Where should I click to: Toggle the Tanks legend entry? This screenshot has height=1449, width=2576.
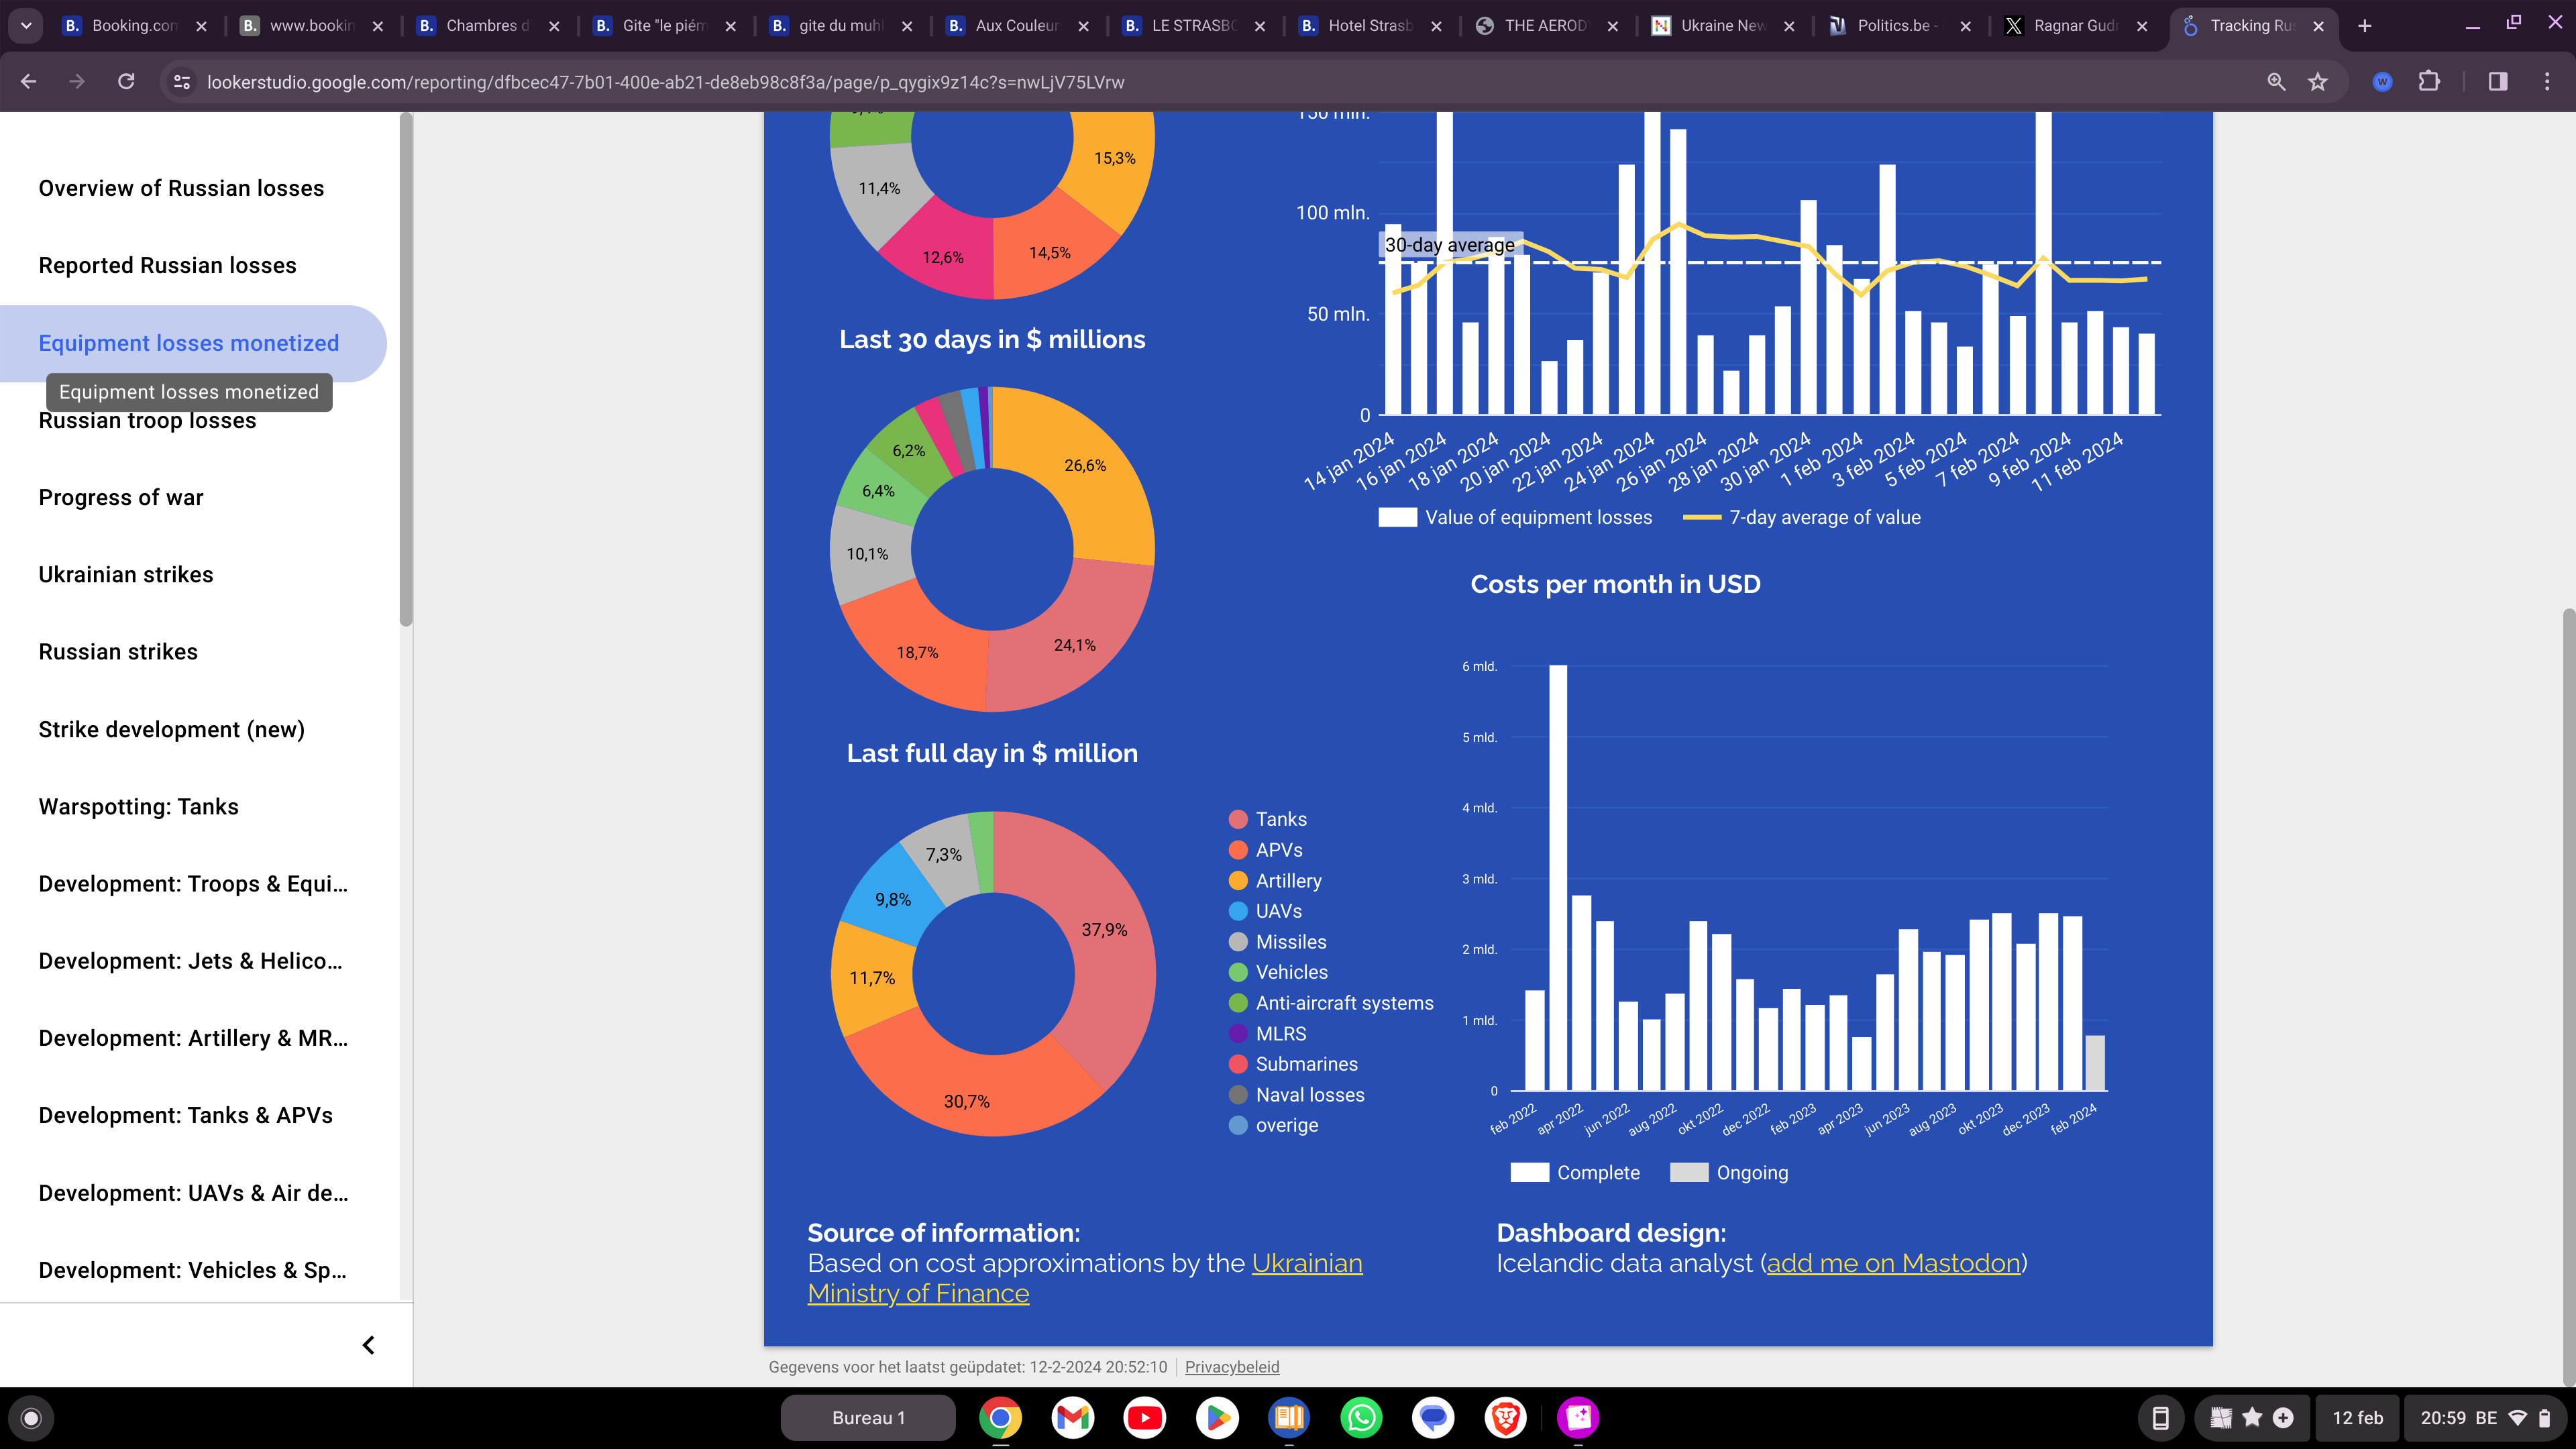coord(1280,819)
